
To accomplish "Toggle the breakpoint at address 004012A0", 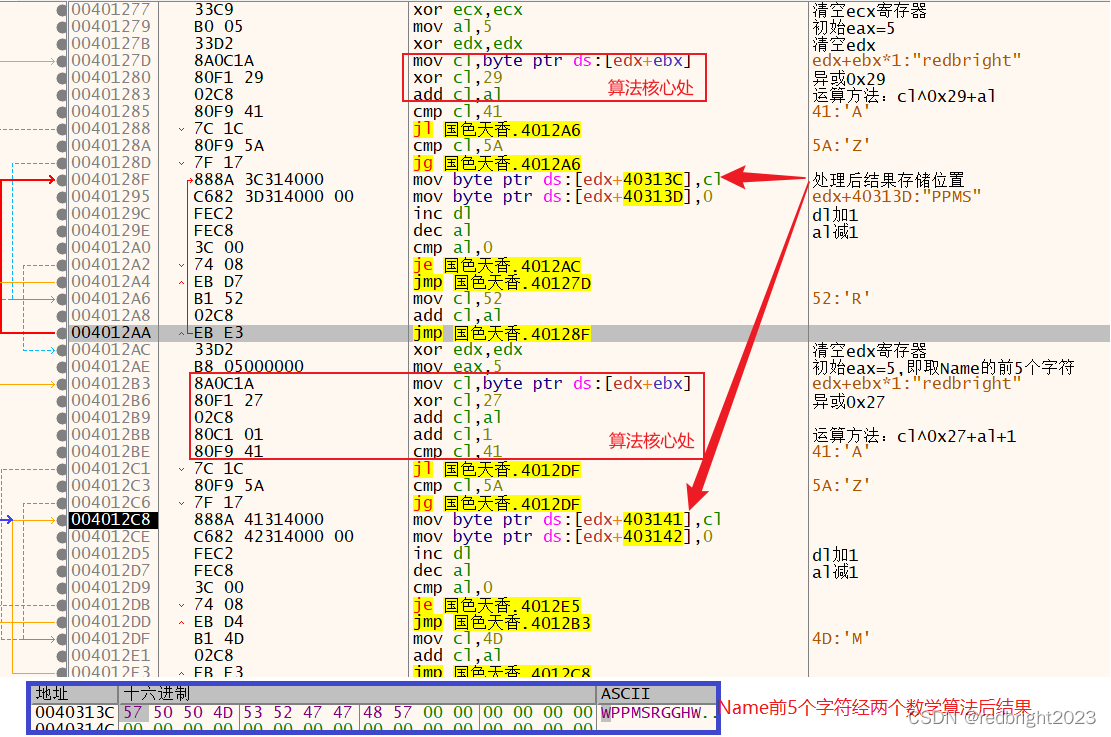I will [61, 248].
